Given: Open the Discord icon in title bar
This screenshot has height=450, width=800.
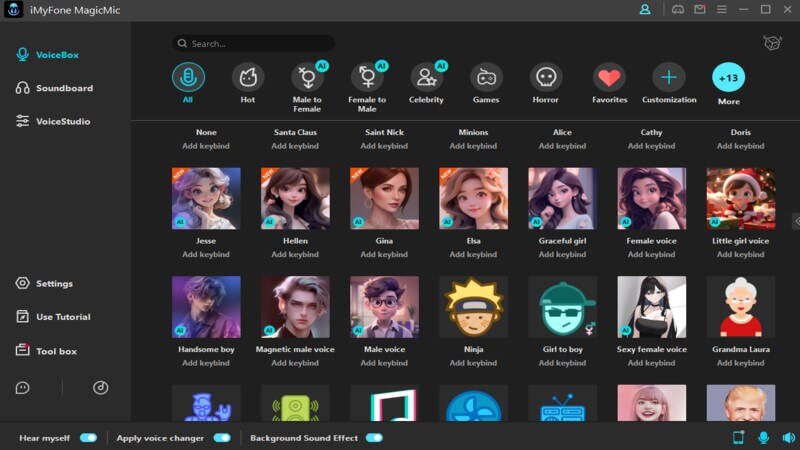Looking at the screenshot, I should coord(678,9).
